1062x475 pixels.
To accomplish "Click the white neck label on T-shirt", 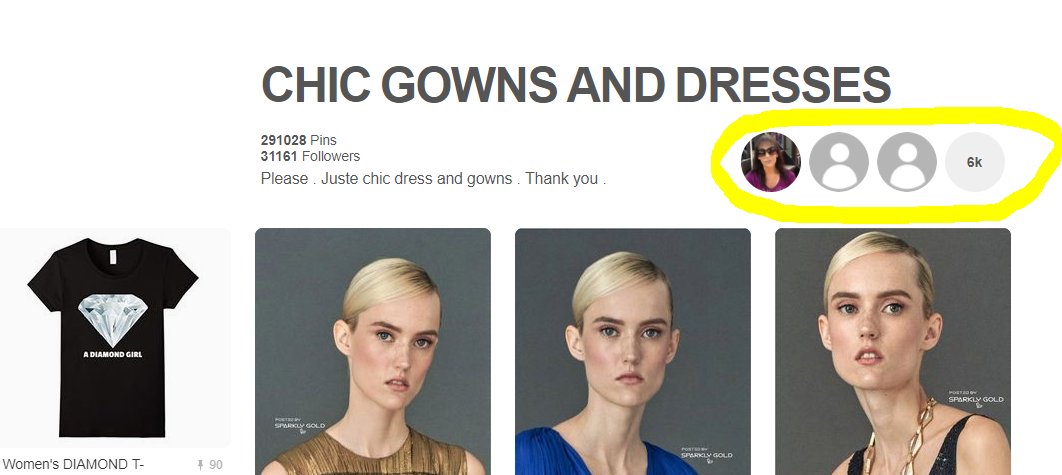I will (113, 256).
